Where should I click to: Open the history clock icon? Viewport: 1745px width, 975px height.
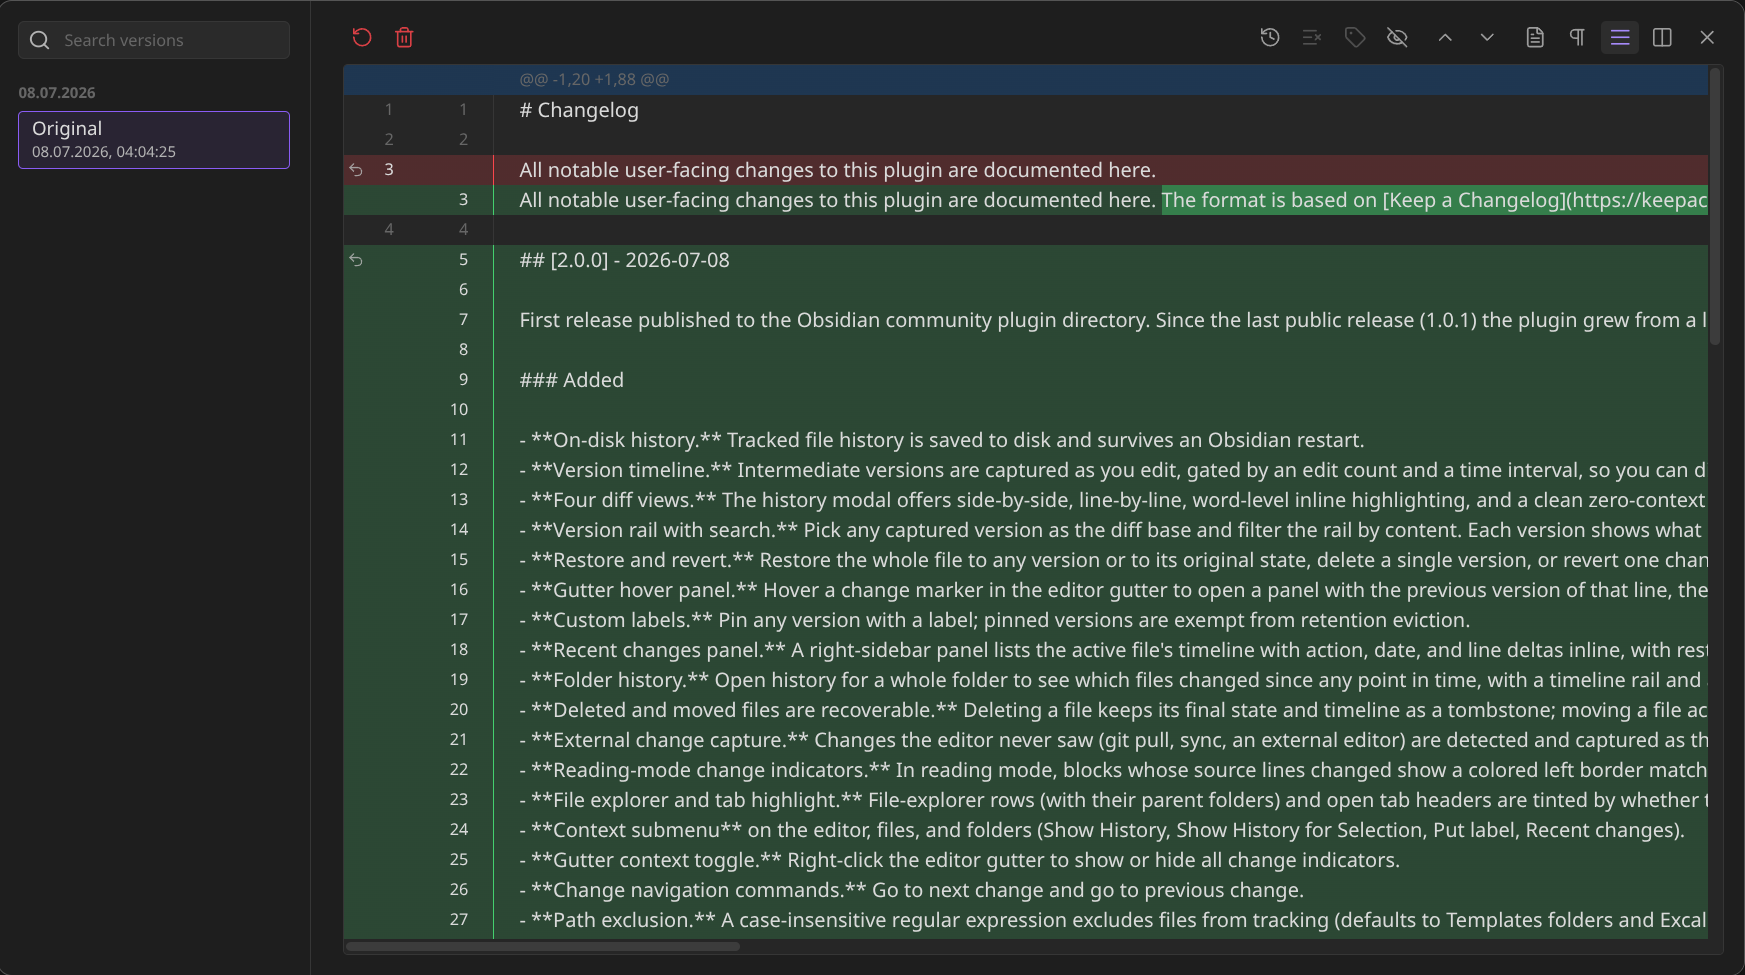1270,37
